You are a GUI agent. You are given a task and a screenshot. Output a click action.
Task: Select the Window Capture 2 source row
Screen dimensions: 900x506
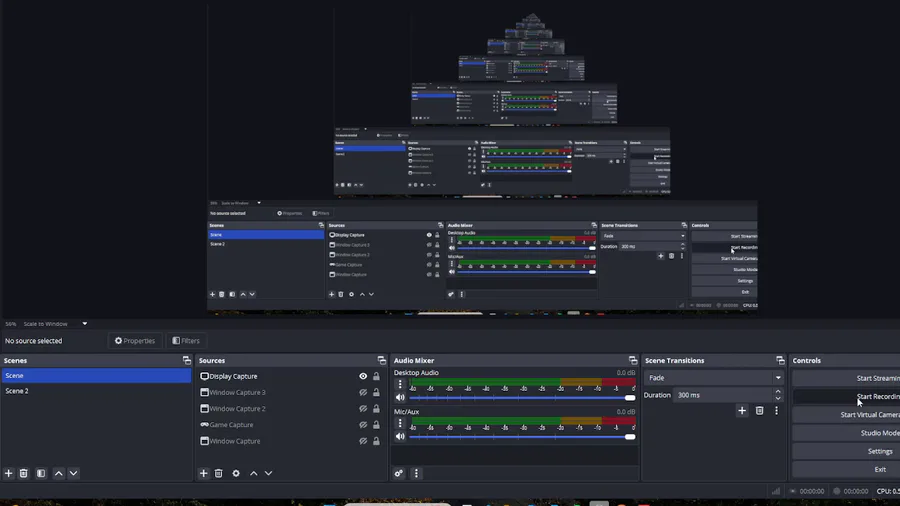pos(290,408)
